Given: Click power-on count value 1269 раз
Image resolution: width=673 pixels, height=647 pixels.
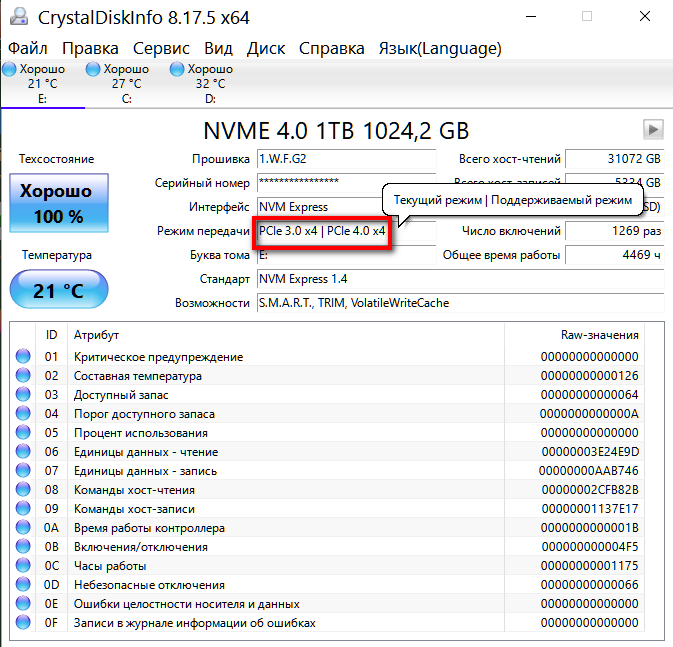Looking at the screenshot, I should [615, 231].
